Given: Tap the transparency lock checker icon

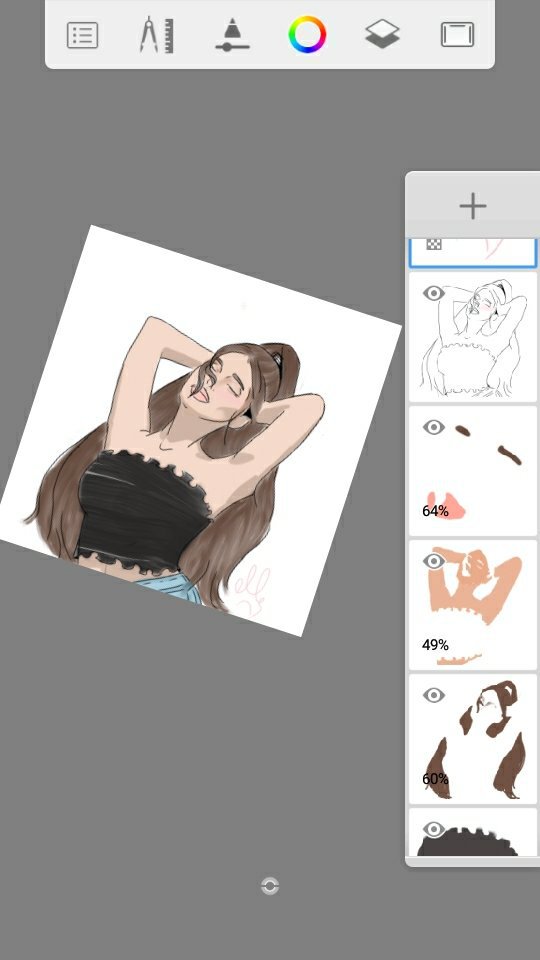Looking at the screenshot, I should [x=434, y=244].
